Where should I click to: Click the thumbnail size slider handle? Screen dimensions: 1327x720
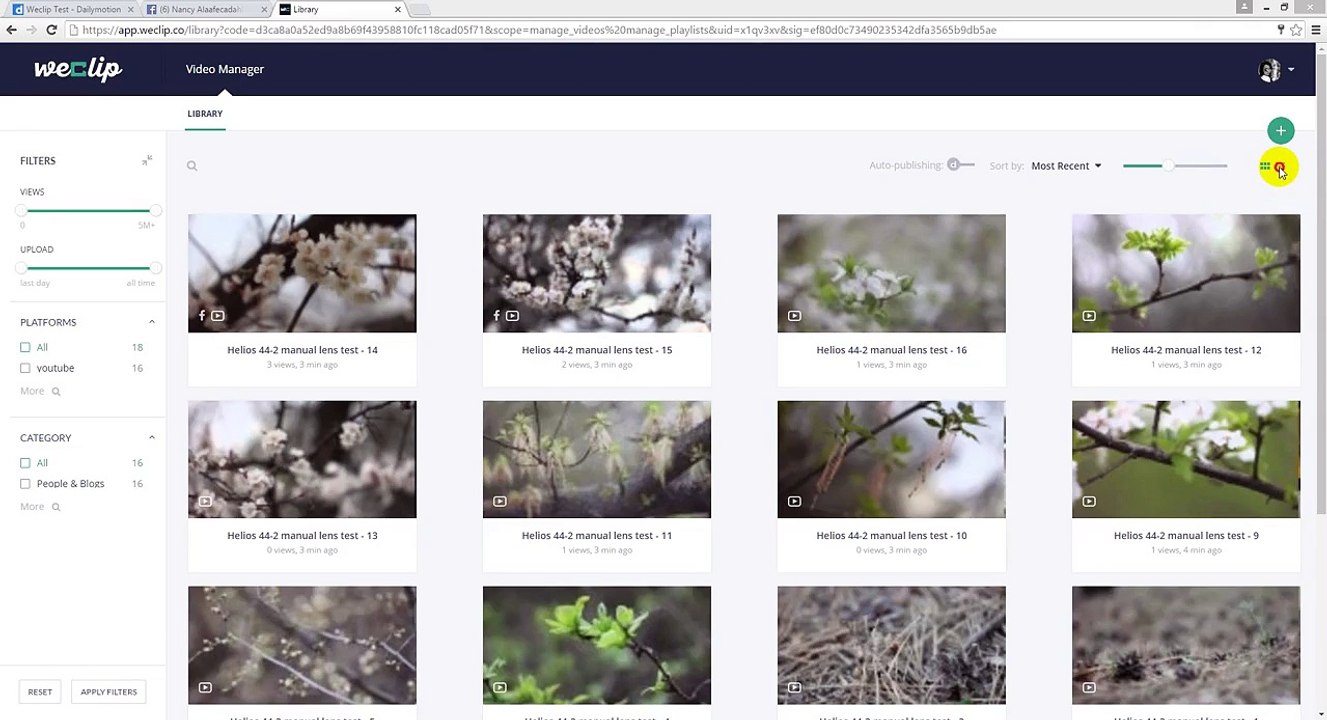[x=1168, y=166]
